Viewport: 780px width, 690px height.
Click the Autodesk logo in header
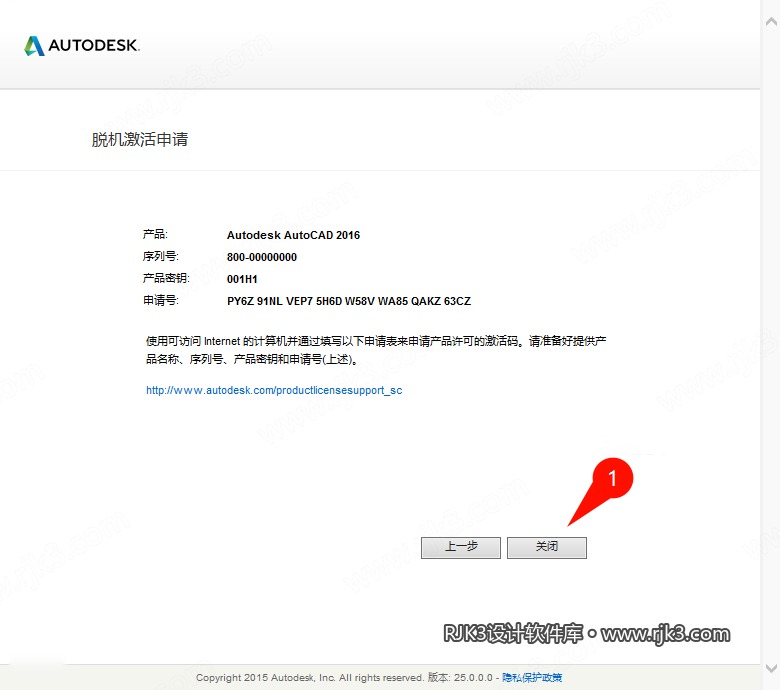[x=82, y=46]
